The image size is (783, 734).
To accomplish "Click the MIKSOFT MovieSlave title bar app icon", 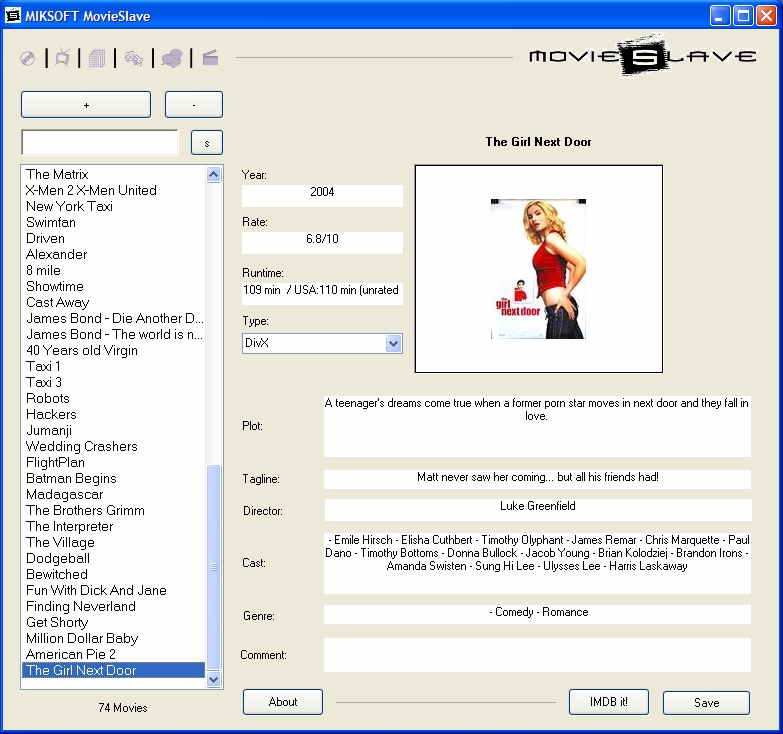I will (x=12, y=15).
